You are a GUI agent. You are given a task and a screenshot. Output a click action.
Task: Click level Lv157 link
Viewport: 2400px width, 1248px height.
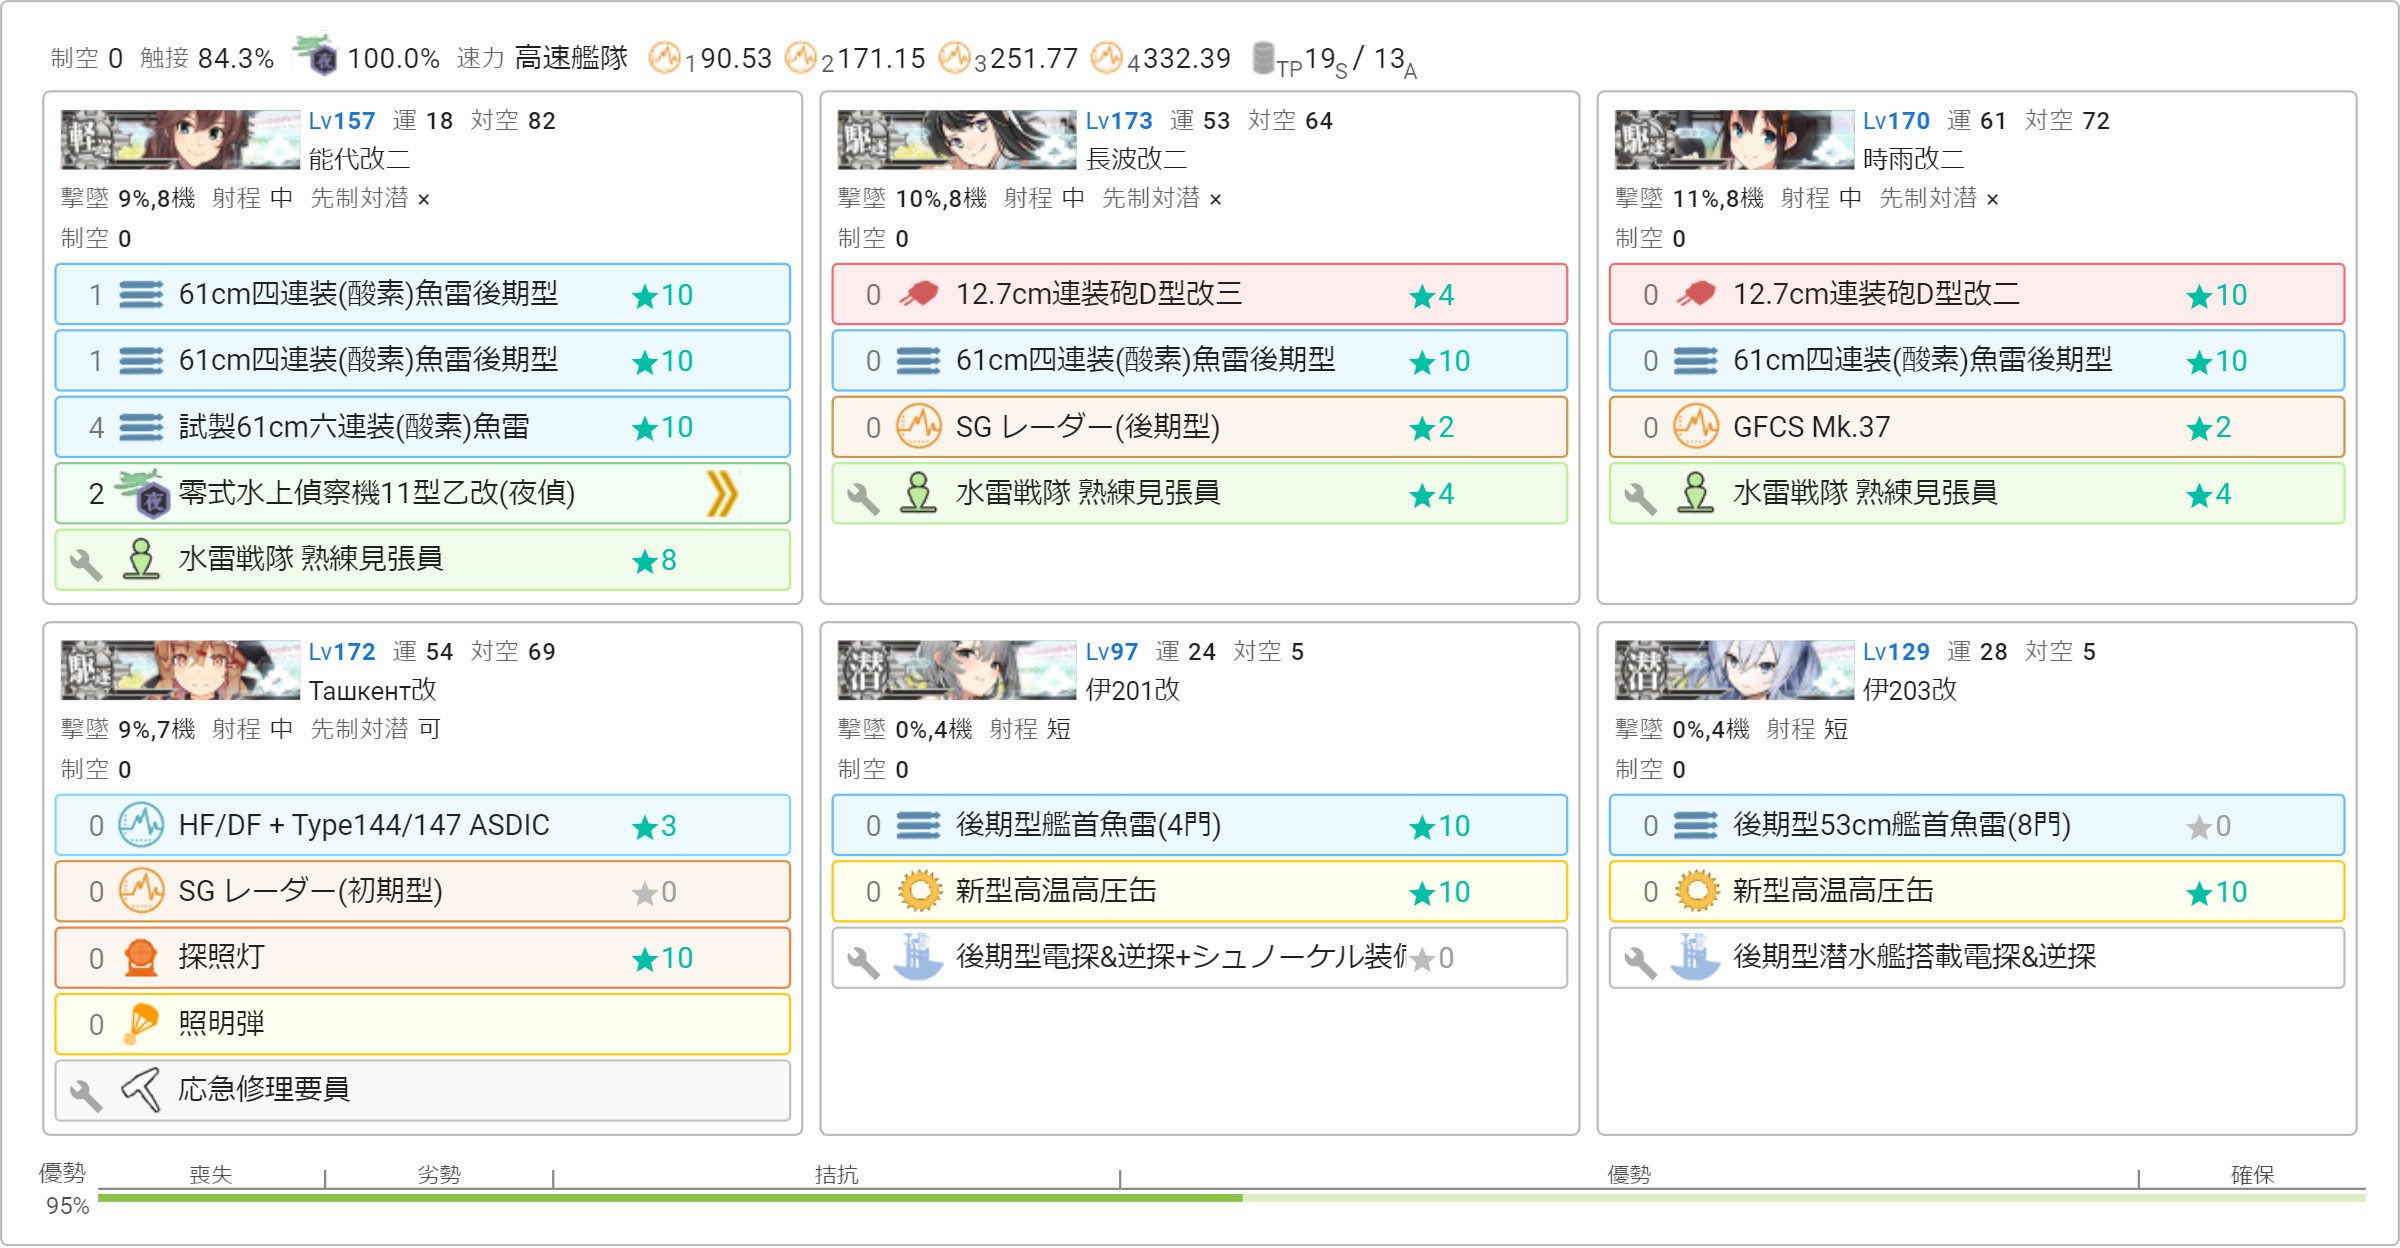tap(341, 121)
